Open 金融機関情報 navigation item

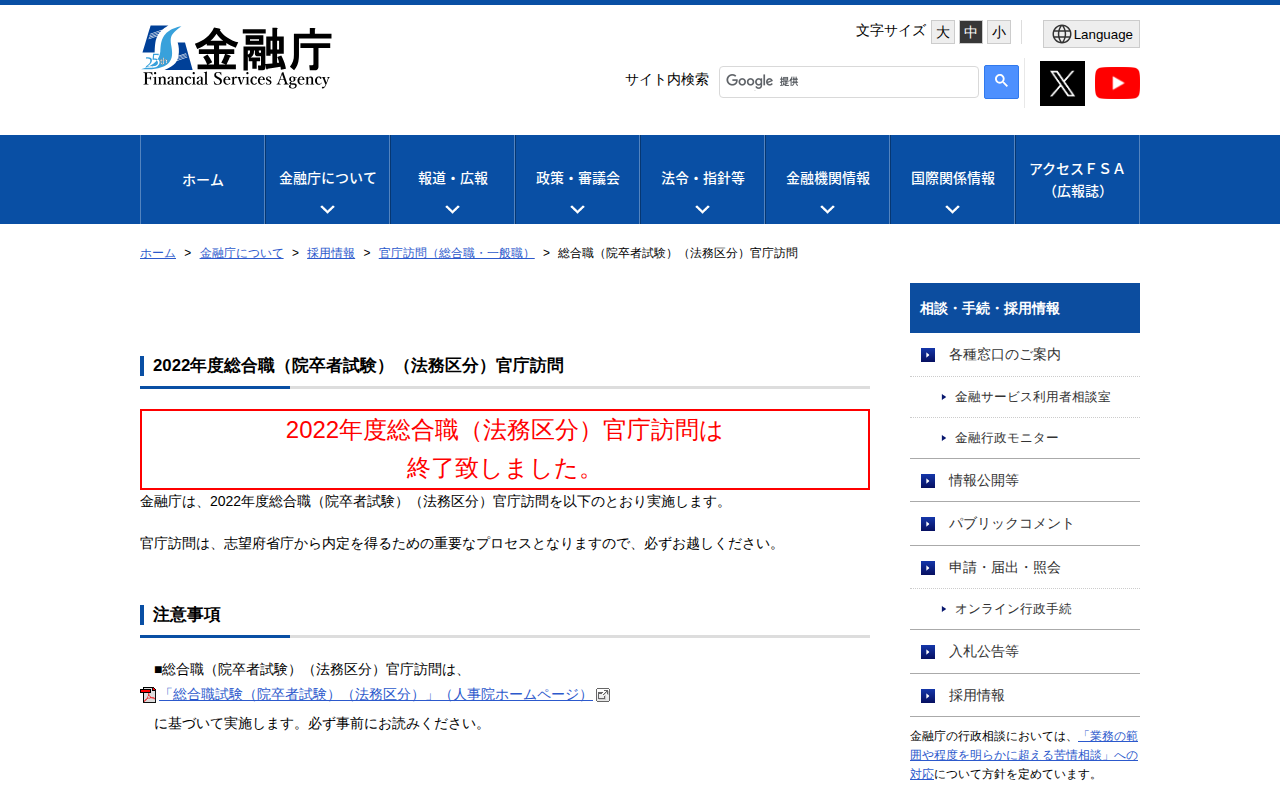(828, 178)
